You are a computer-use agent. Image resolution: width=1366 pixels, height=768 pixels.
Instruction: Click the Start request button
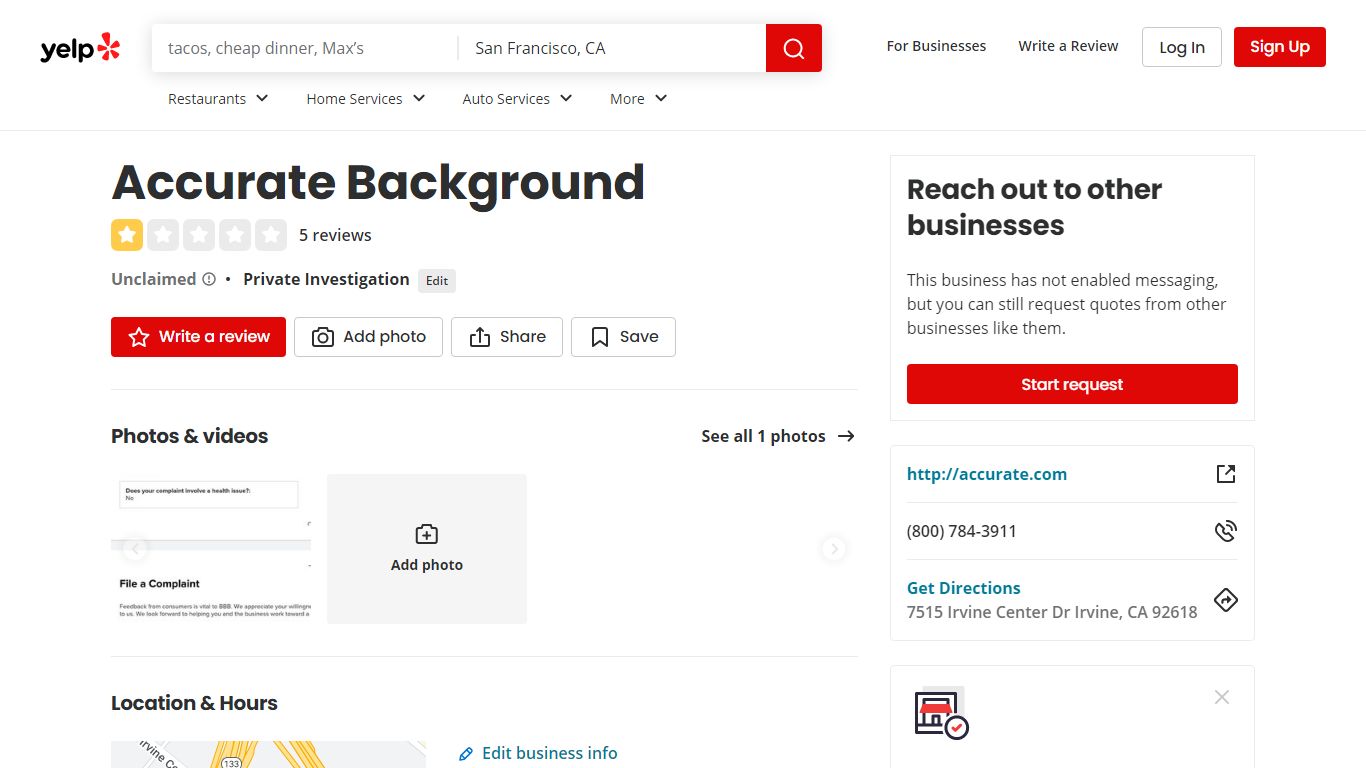1072,384
